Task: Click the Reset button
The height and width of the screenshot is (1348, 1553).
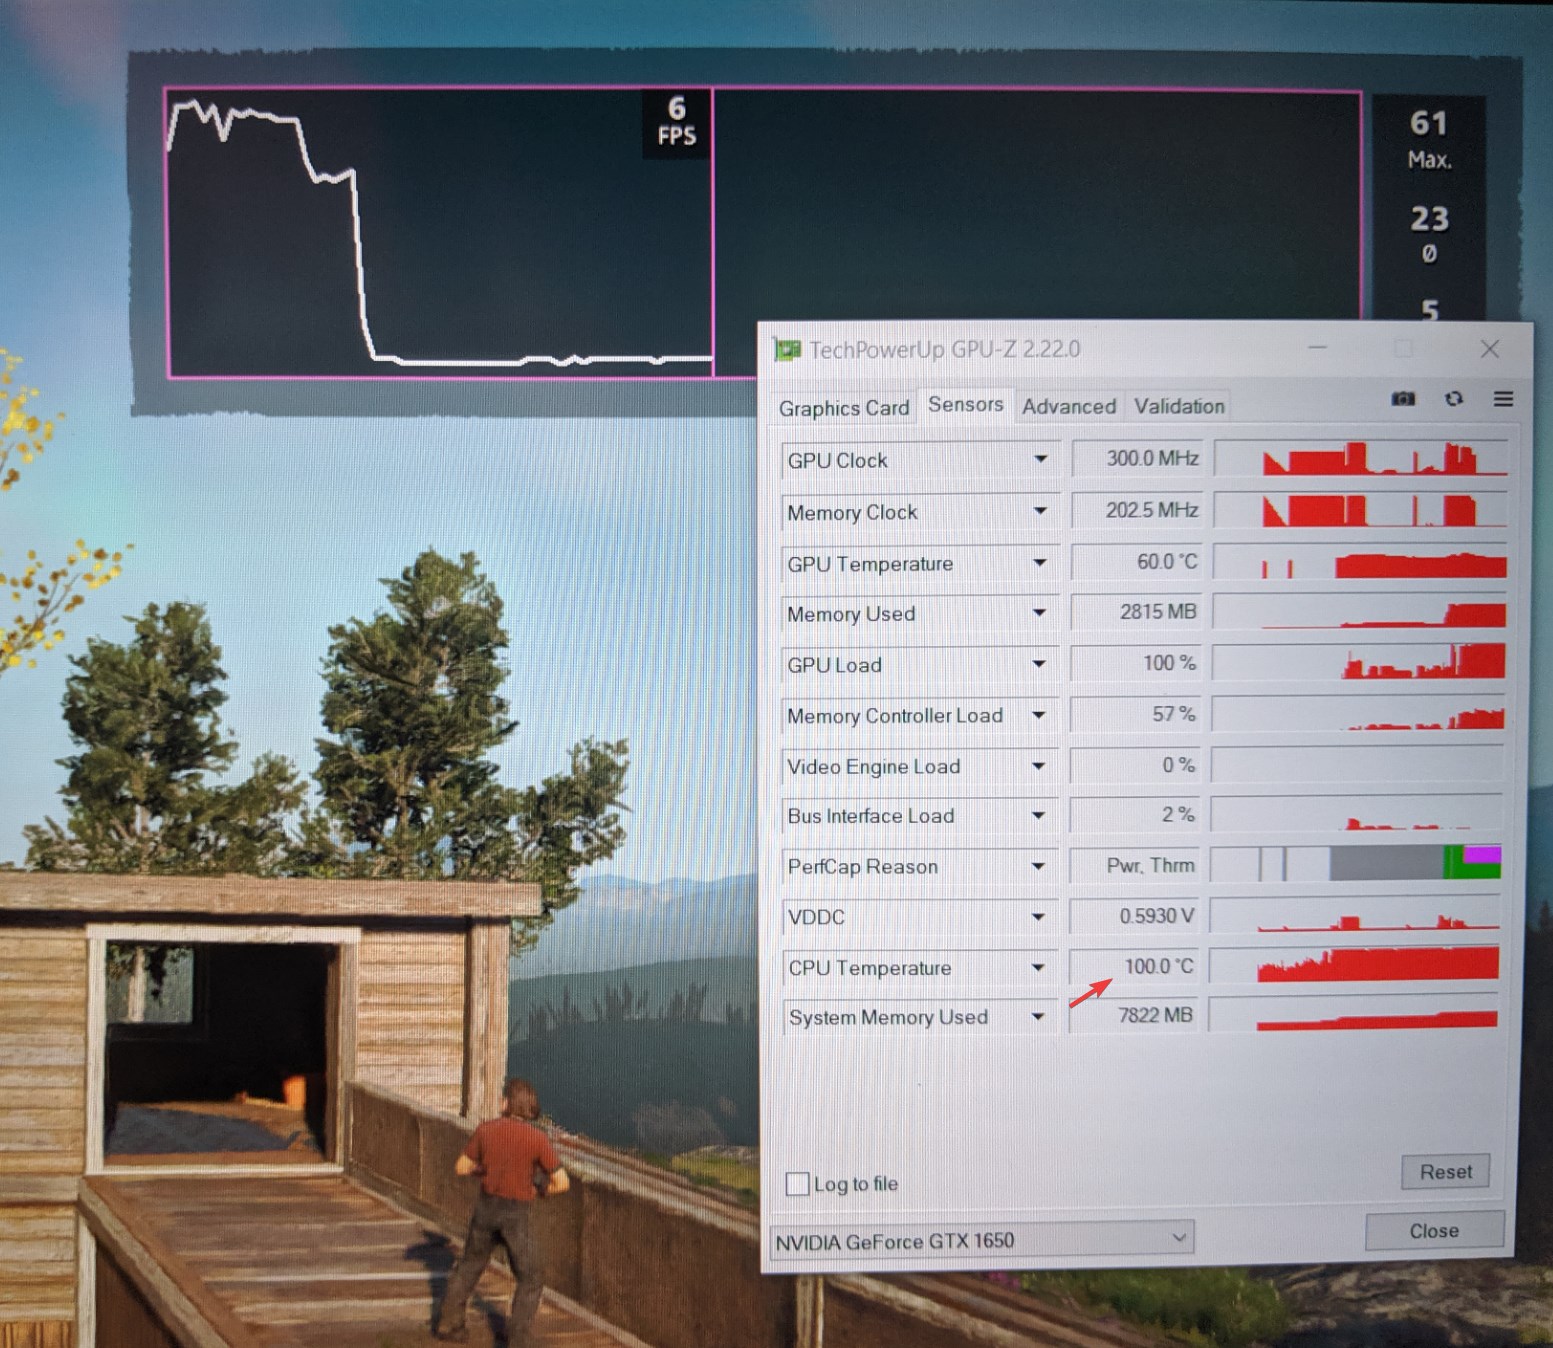Action: coord(1446,1172)
